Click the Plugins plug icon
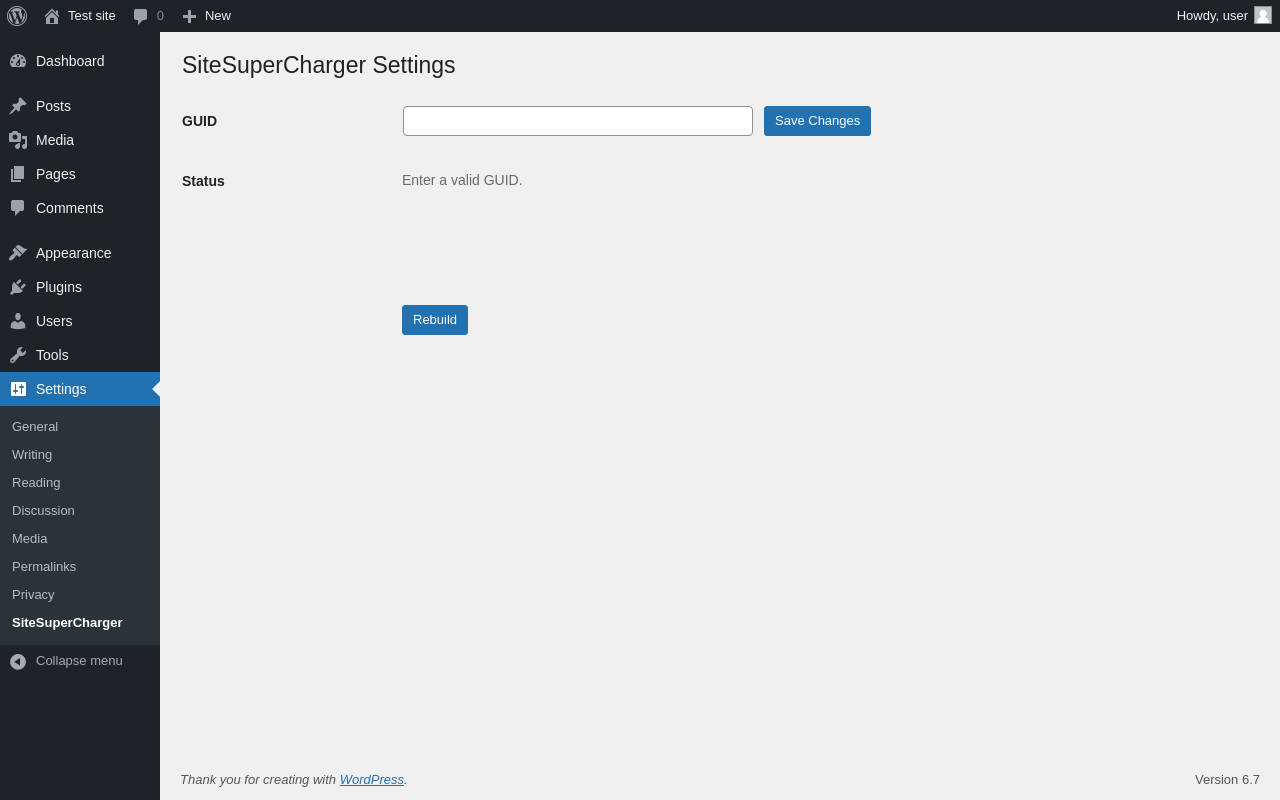This screenshot has height=800, width=1280. pyautogui.click(x=18, y=287)
